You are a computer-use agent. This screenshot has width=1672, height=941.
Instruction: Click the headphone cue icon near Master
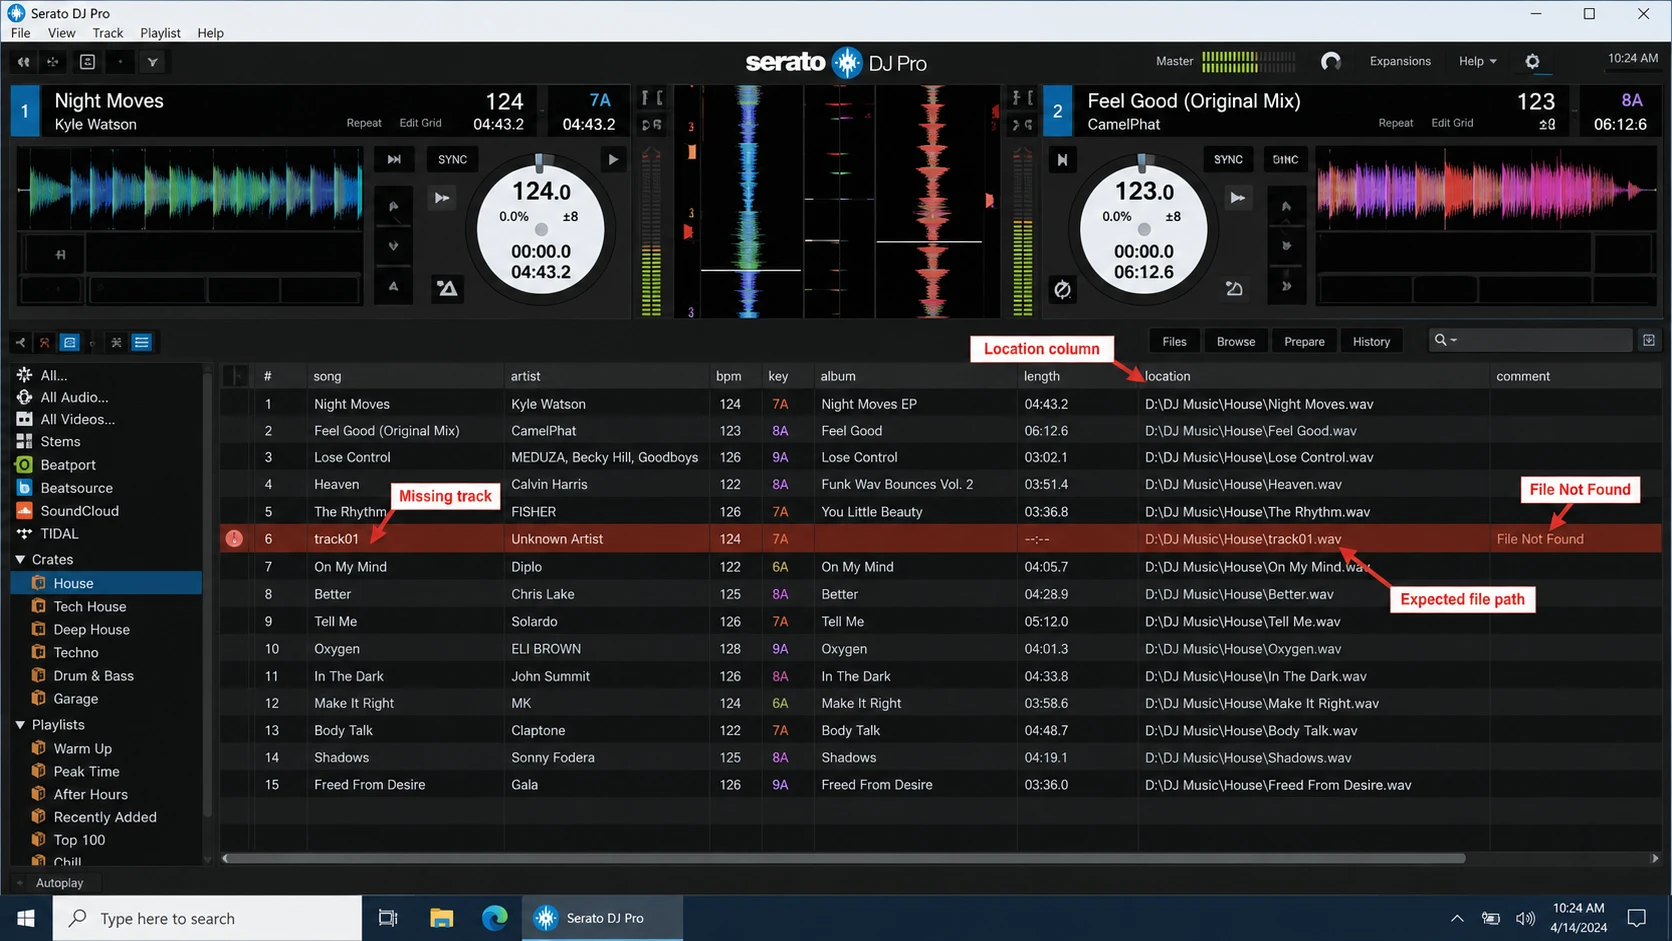(1330, 62)
